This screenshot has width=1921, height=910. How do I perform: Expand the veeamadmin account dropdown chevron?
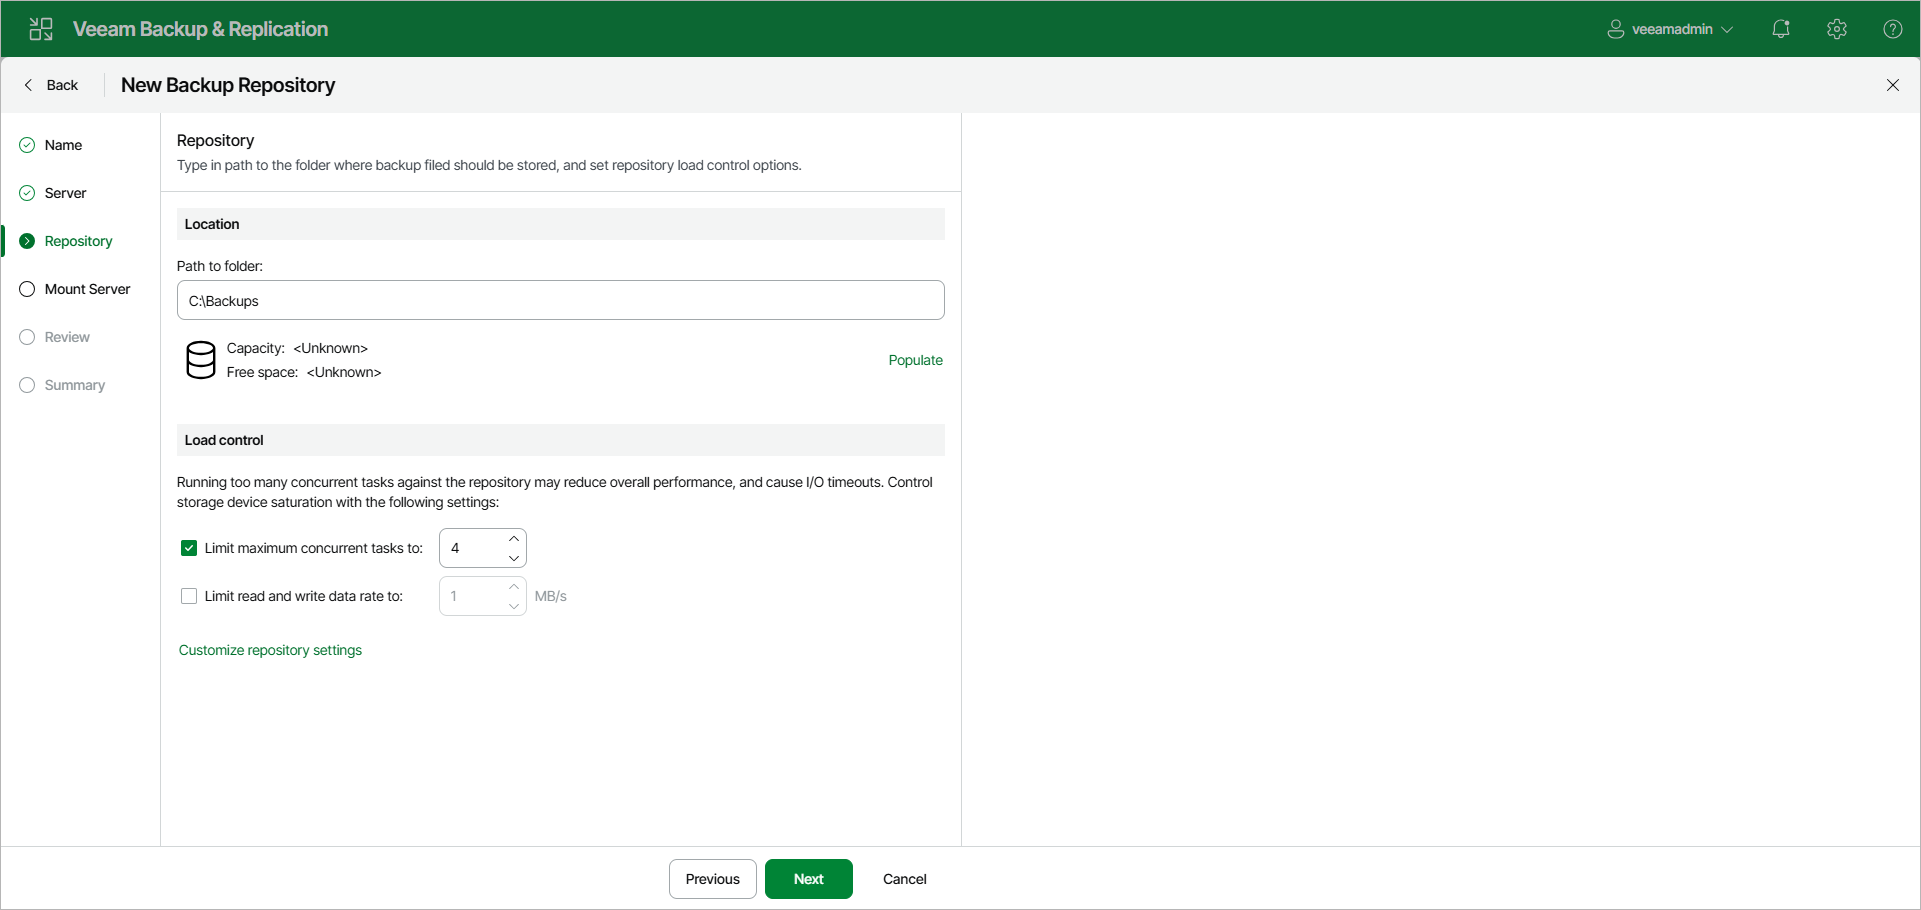click(x=1727, y=30)
